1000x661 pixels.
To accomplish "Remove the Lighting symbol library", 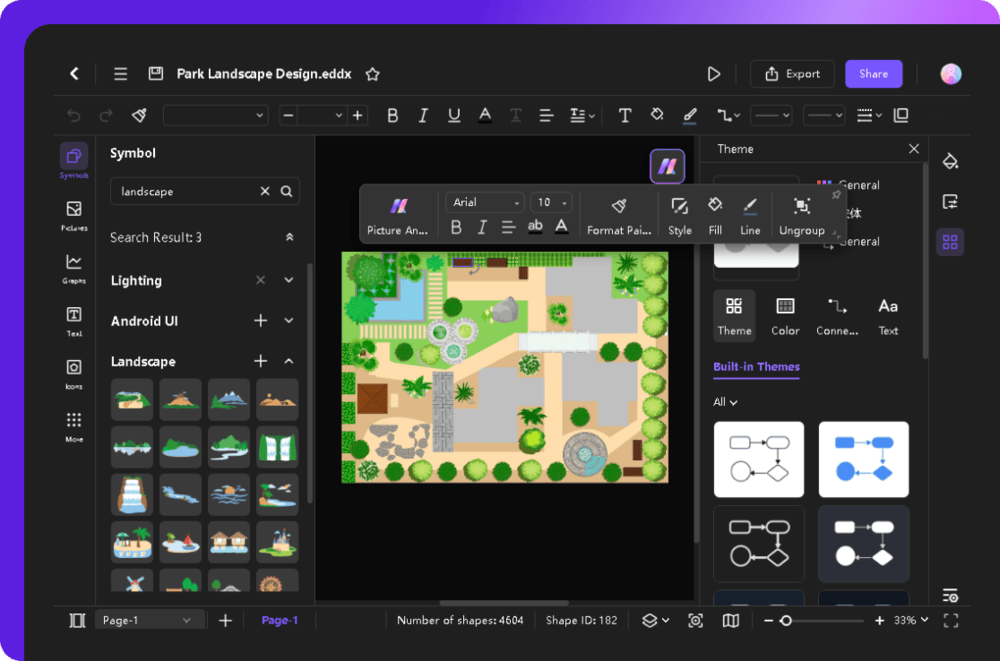I will [260, 280].
